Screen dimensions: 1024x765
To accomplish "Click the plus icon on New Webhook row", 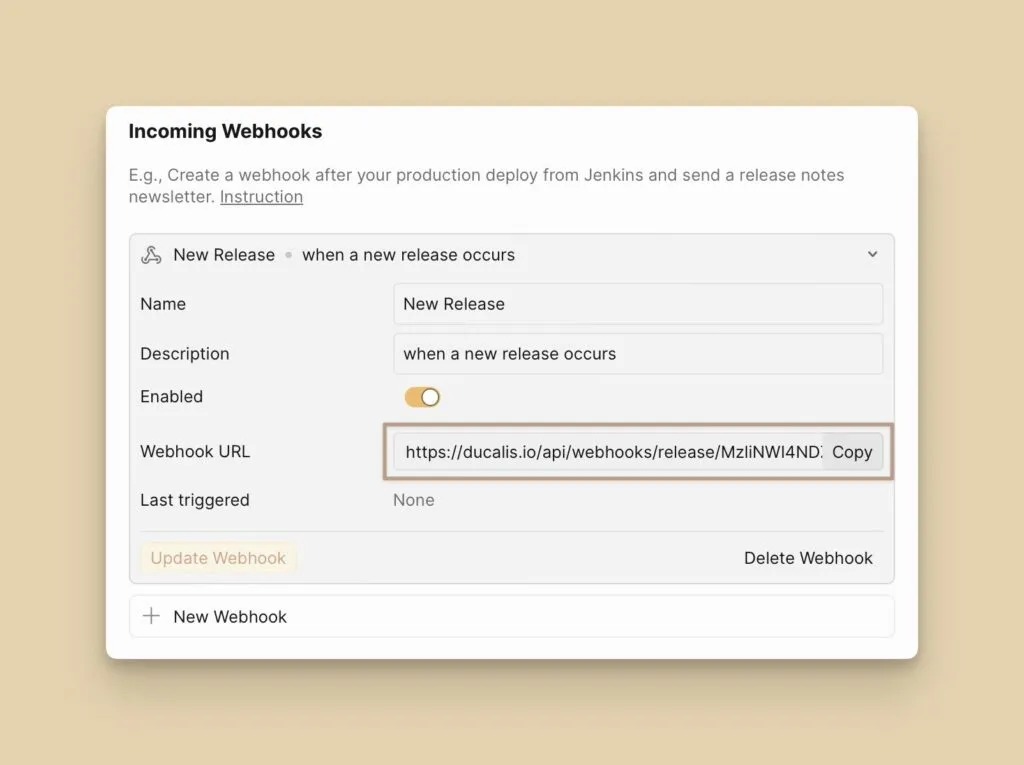I will [x=151, y=616].
